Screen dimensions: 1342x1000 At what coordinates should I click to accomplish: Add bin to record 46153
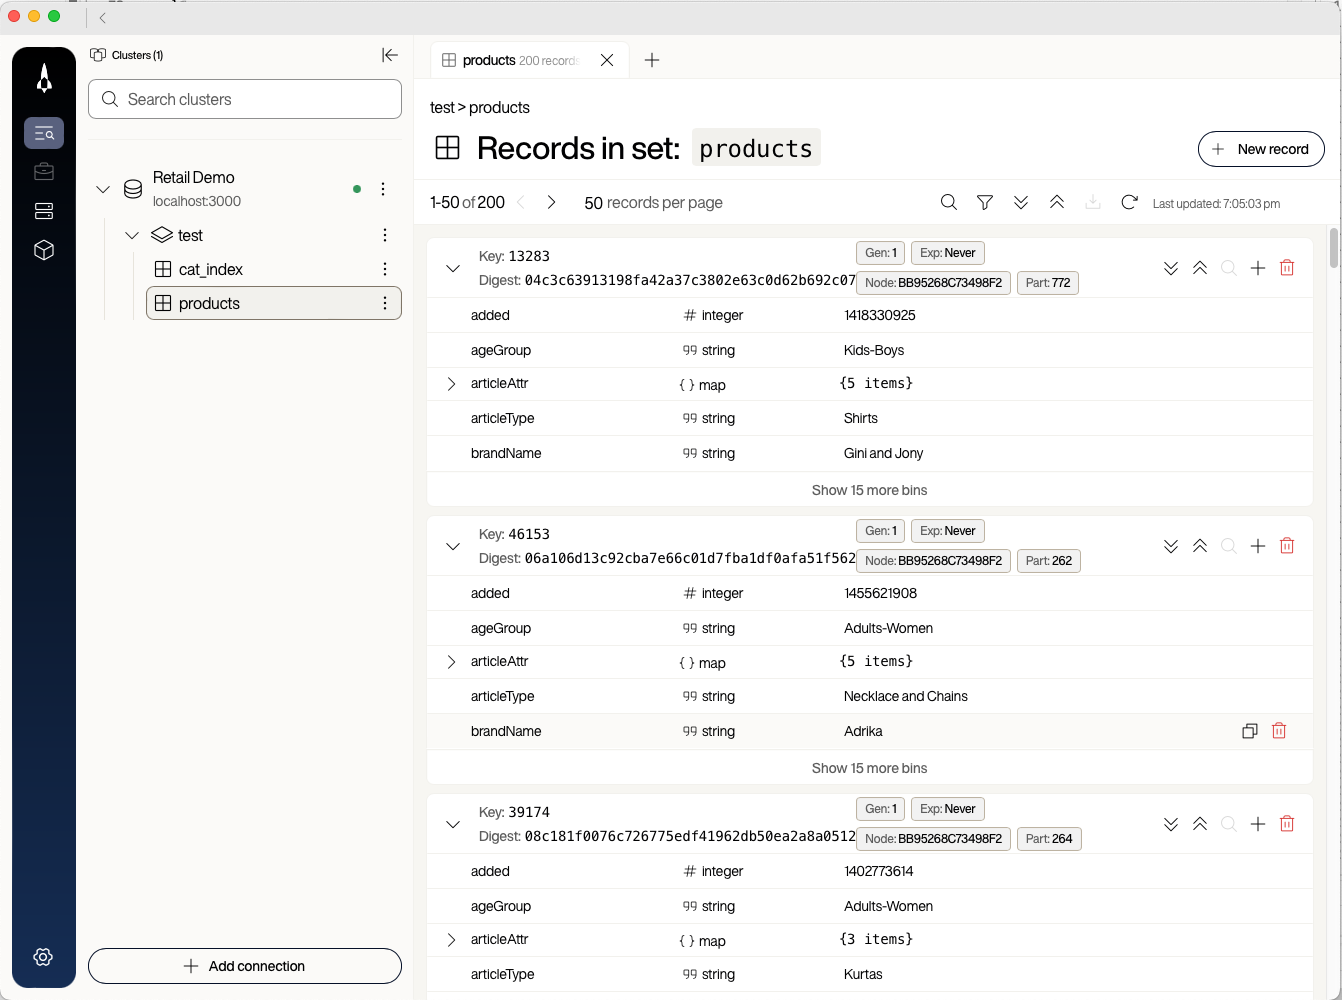pos(1258,546)
